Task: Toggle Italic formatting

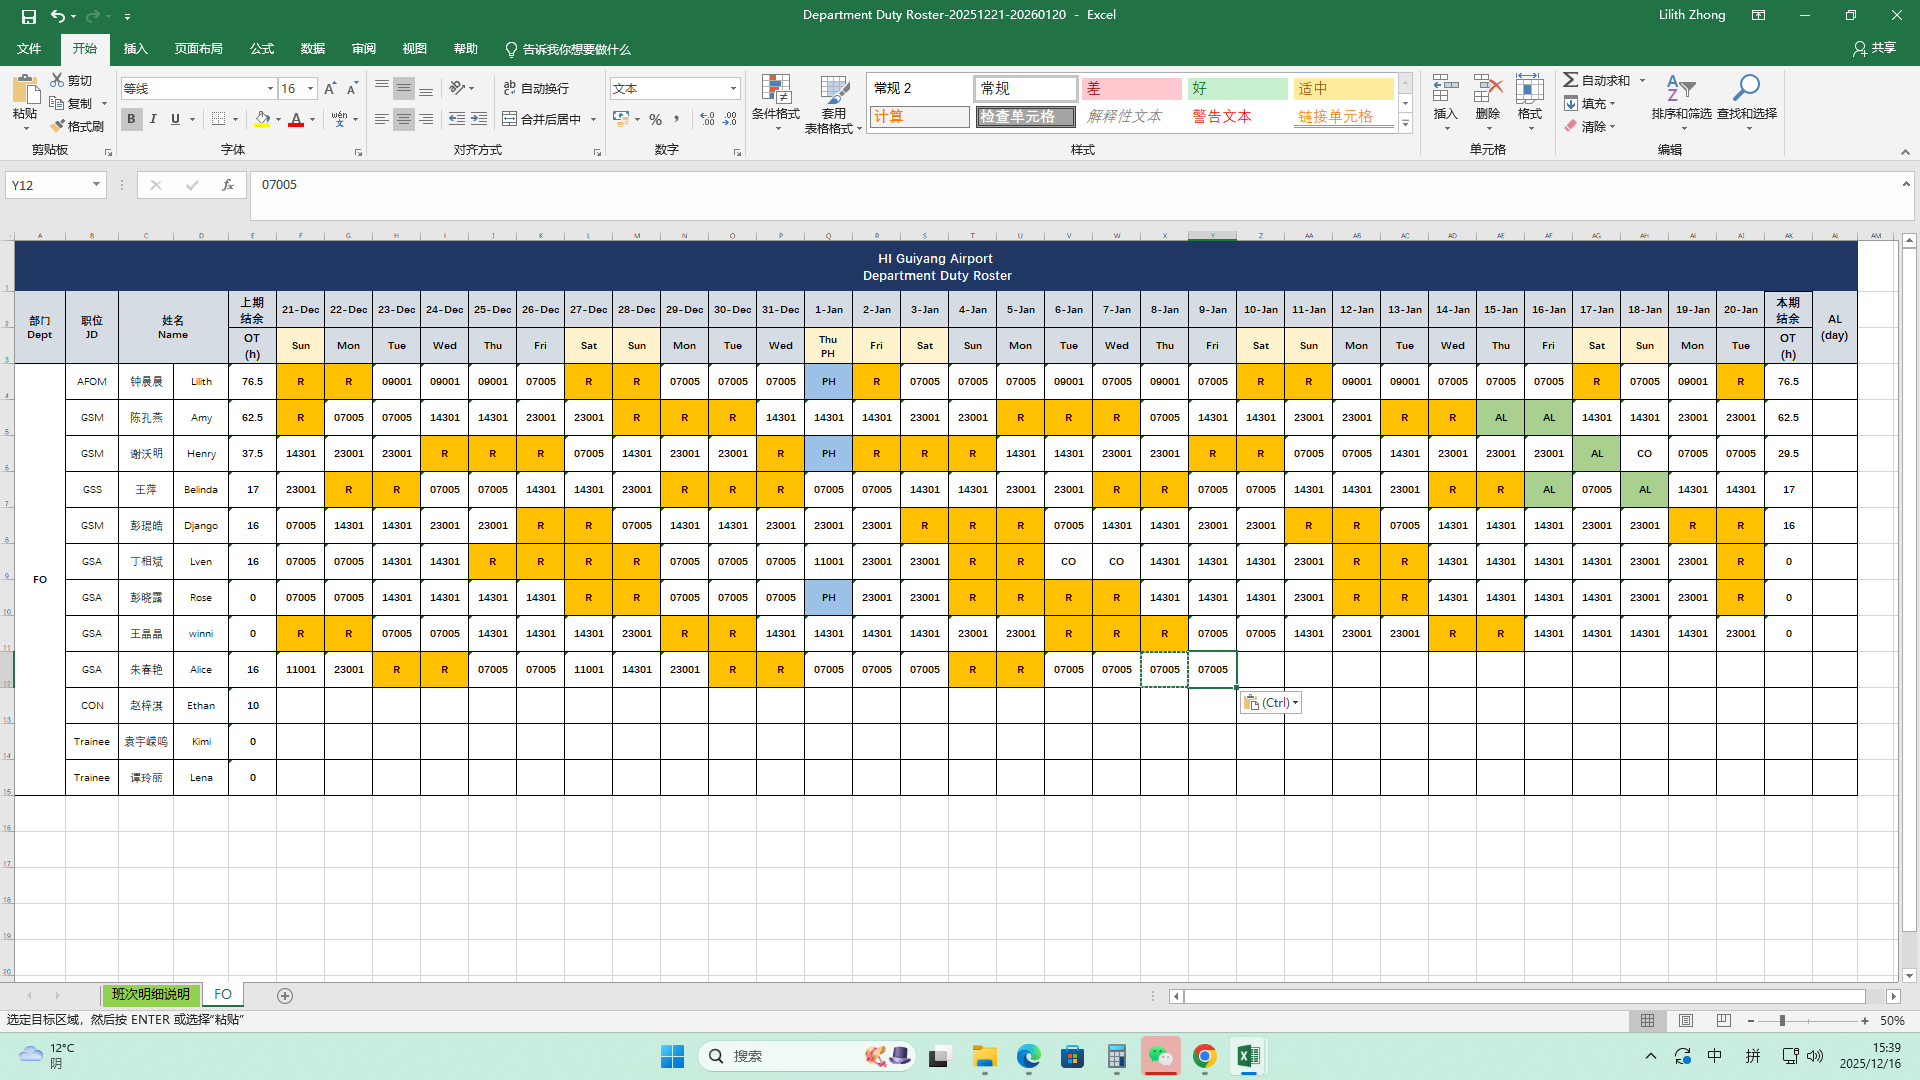Action: point(153,119)
